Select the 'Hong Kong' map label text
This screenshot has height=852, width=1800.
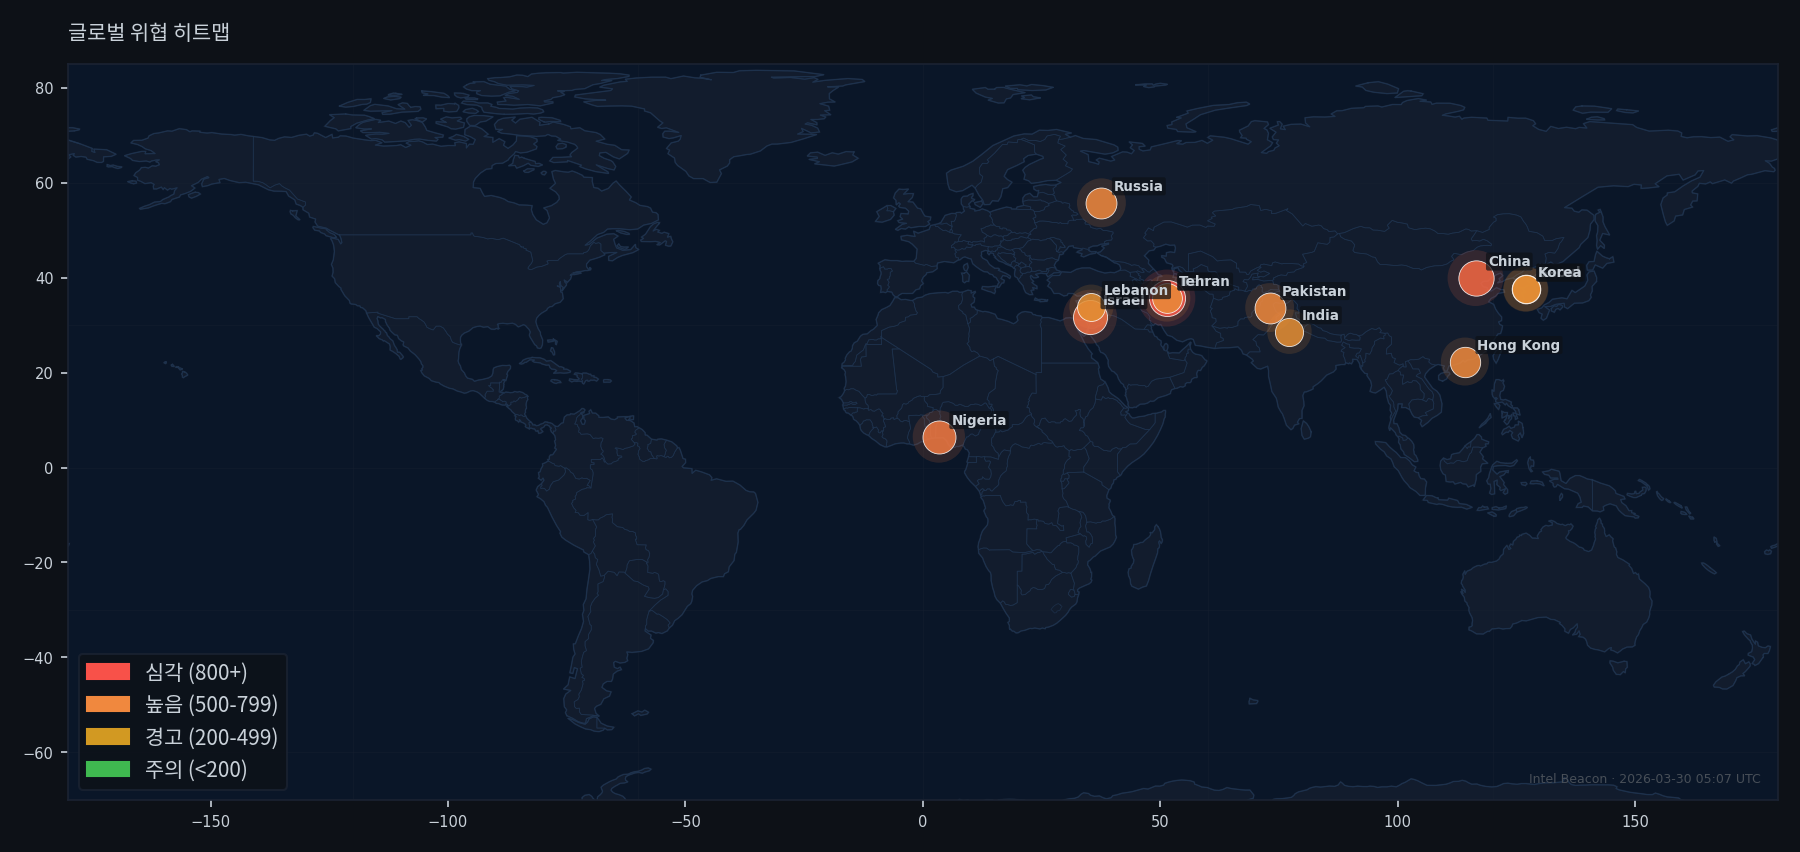click(1518, 345)
